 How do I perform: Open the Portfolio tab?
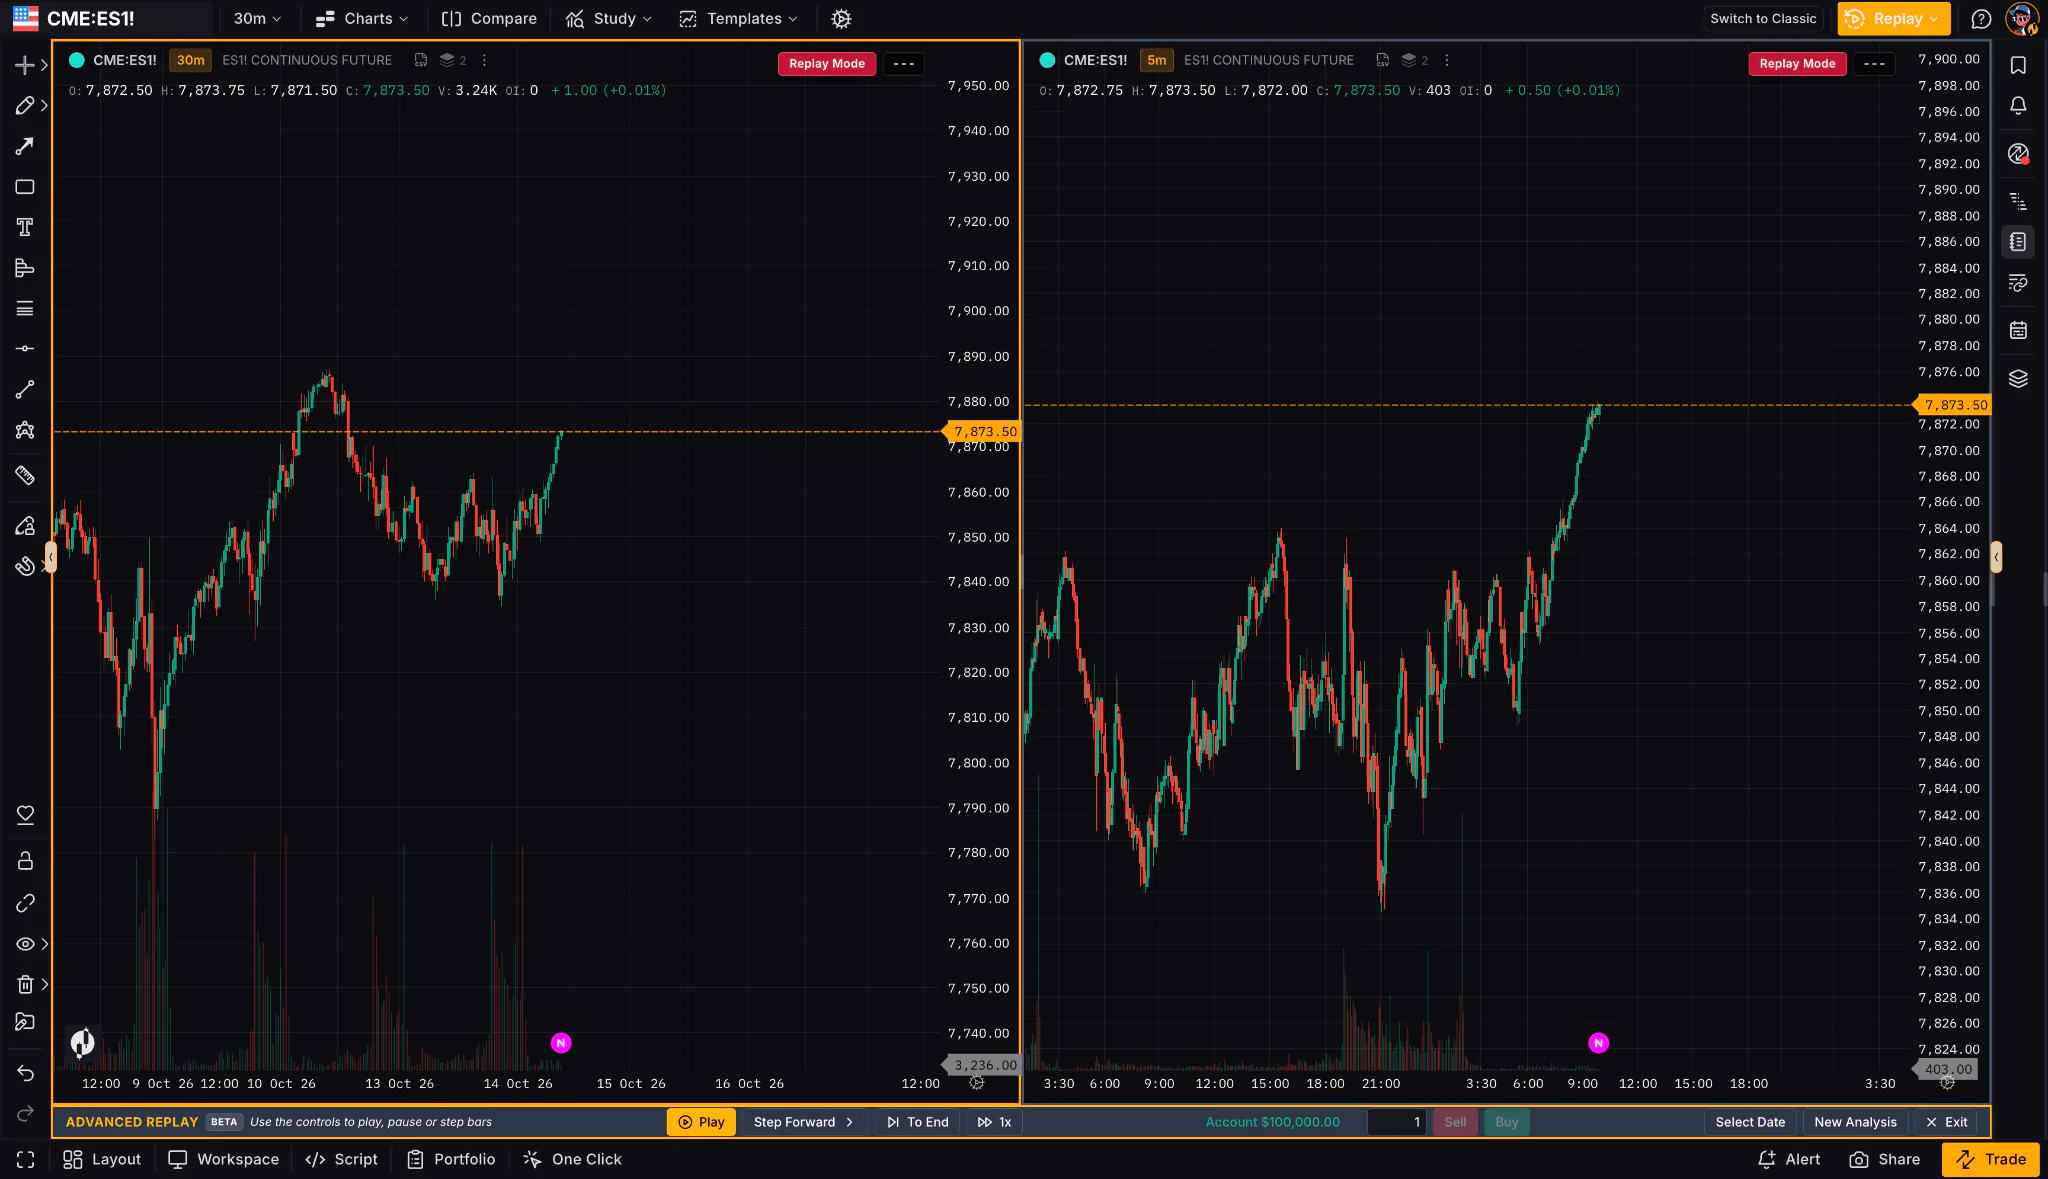coord(451,1159)
